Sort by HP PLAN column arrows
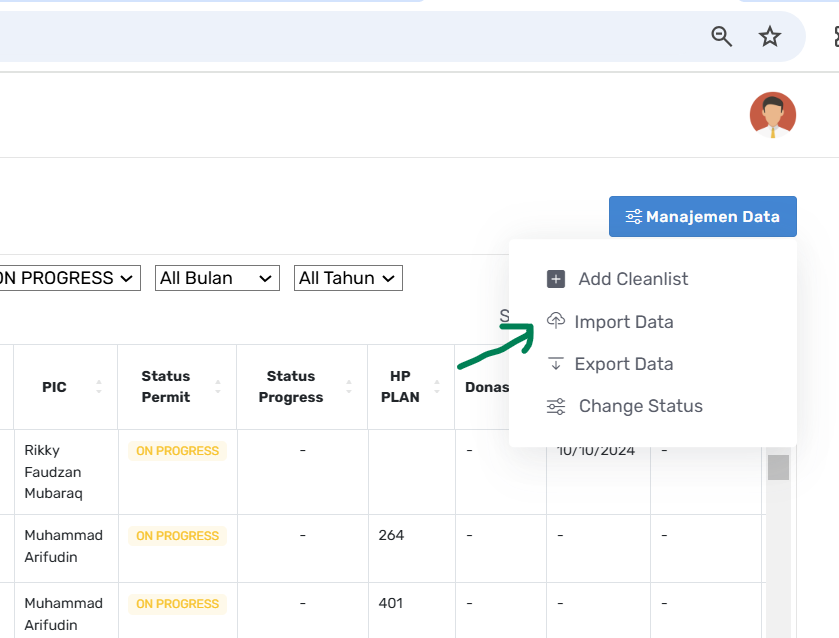 click(x=437, y=387)
